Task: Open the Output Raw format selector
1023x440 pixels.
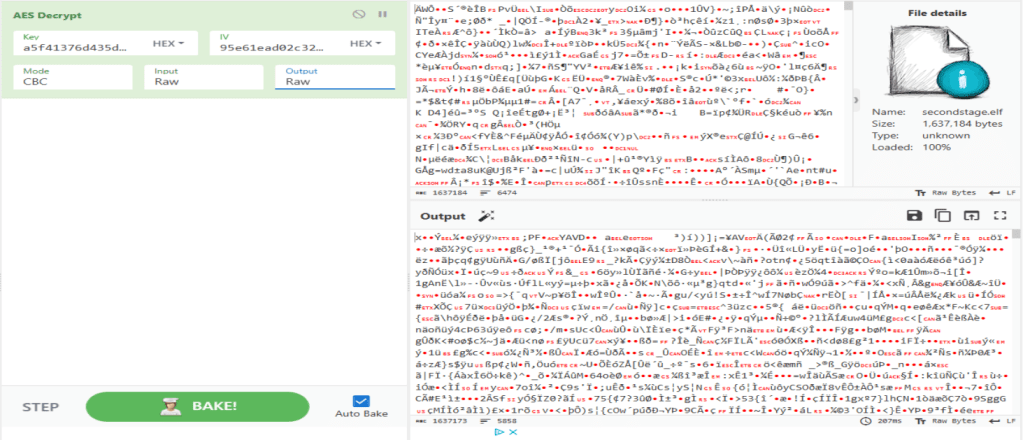Action: (335, 82)
